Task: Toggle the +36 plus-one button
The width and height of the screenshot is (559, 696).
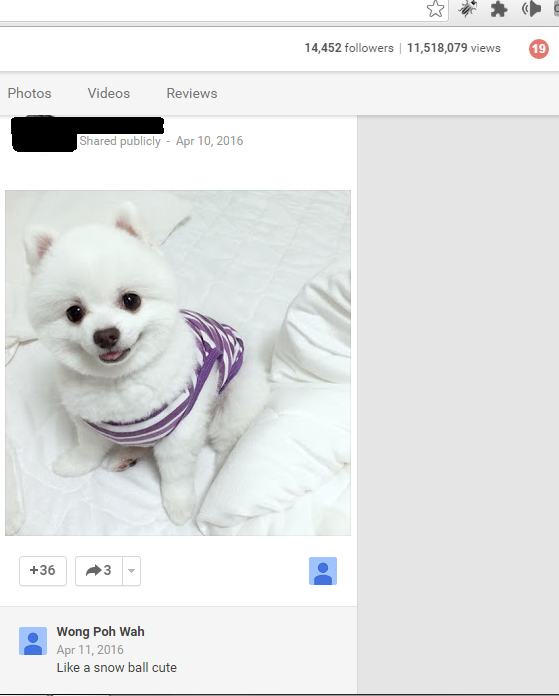Action: pyautogui.click(x=43, y=571)
